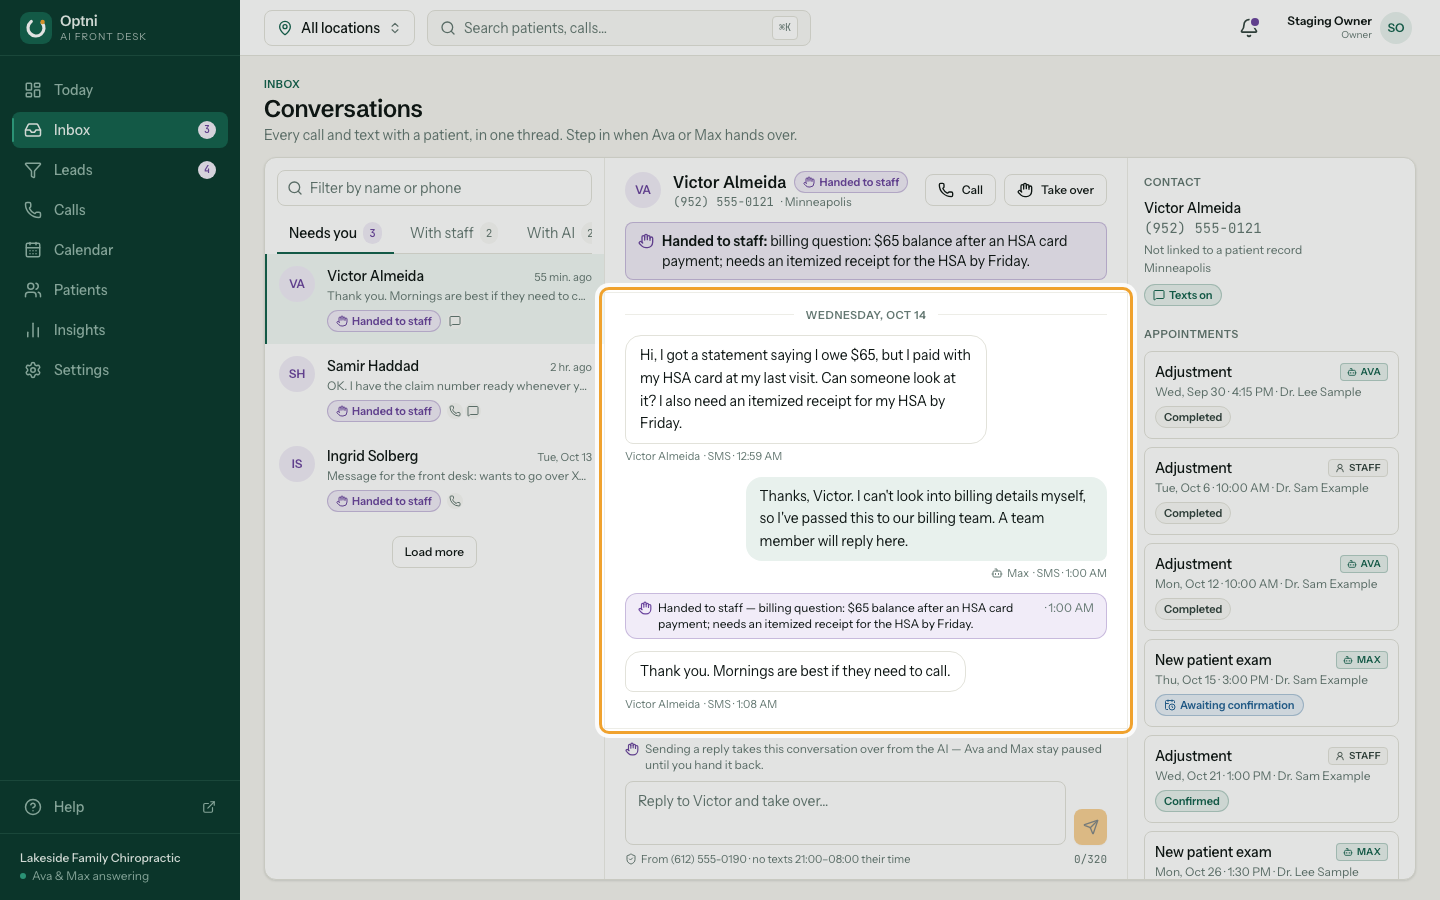Image resolution: width=1440 pixels, height=900 pixels.
Task: Click the phone icon in Samir Haddad's row
Action: pos(455,411)
